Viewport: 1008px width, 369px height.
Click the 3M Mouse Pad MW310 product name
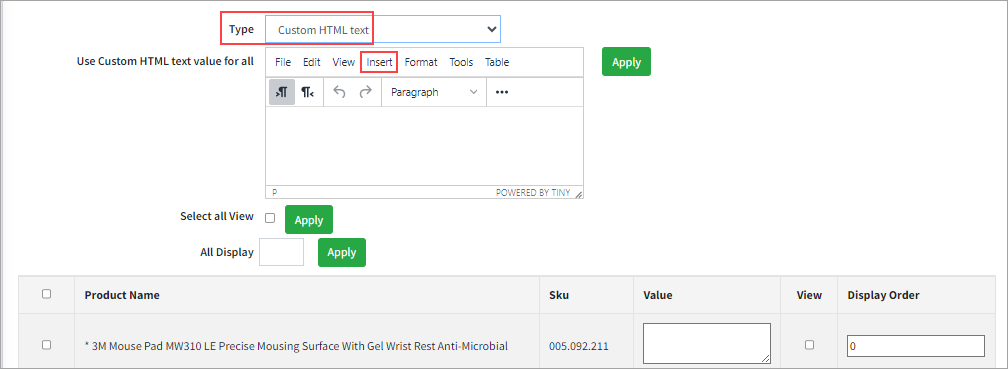(296, 346)
